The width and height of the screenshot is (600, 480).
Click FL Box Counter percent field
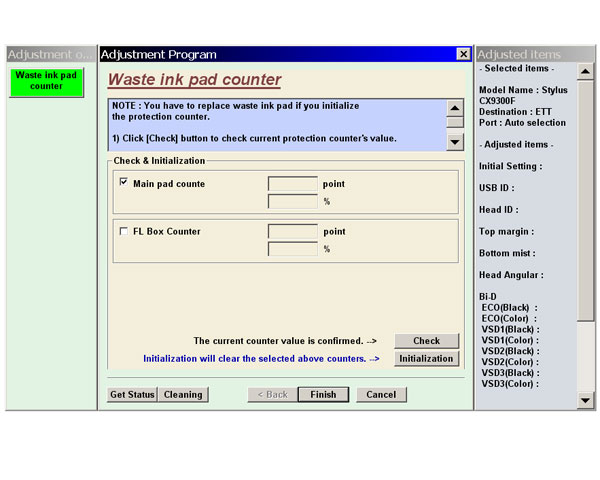coord(293,249)
